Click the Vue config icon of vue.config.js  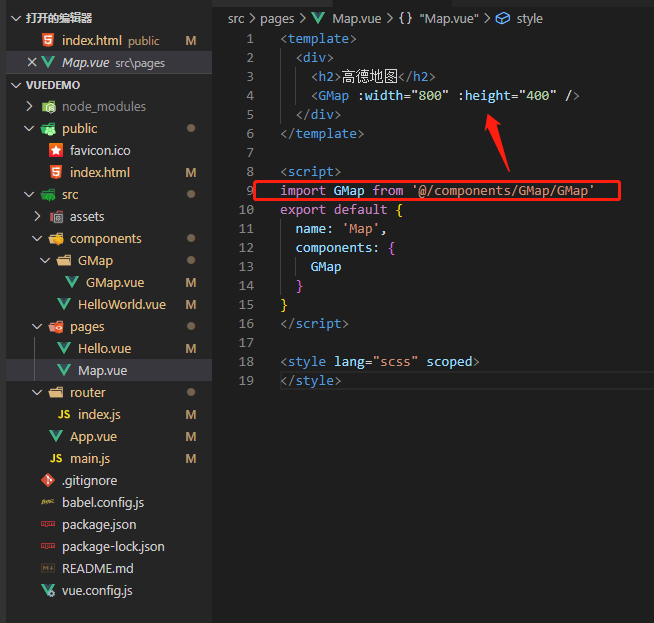48,590
